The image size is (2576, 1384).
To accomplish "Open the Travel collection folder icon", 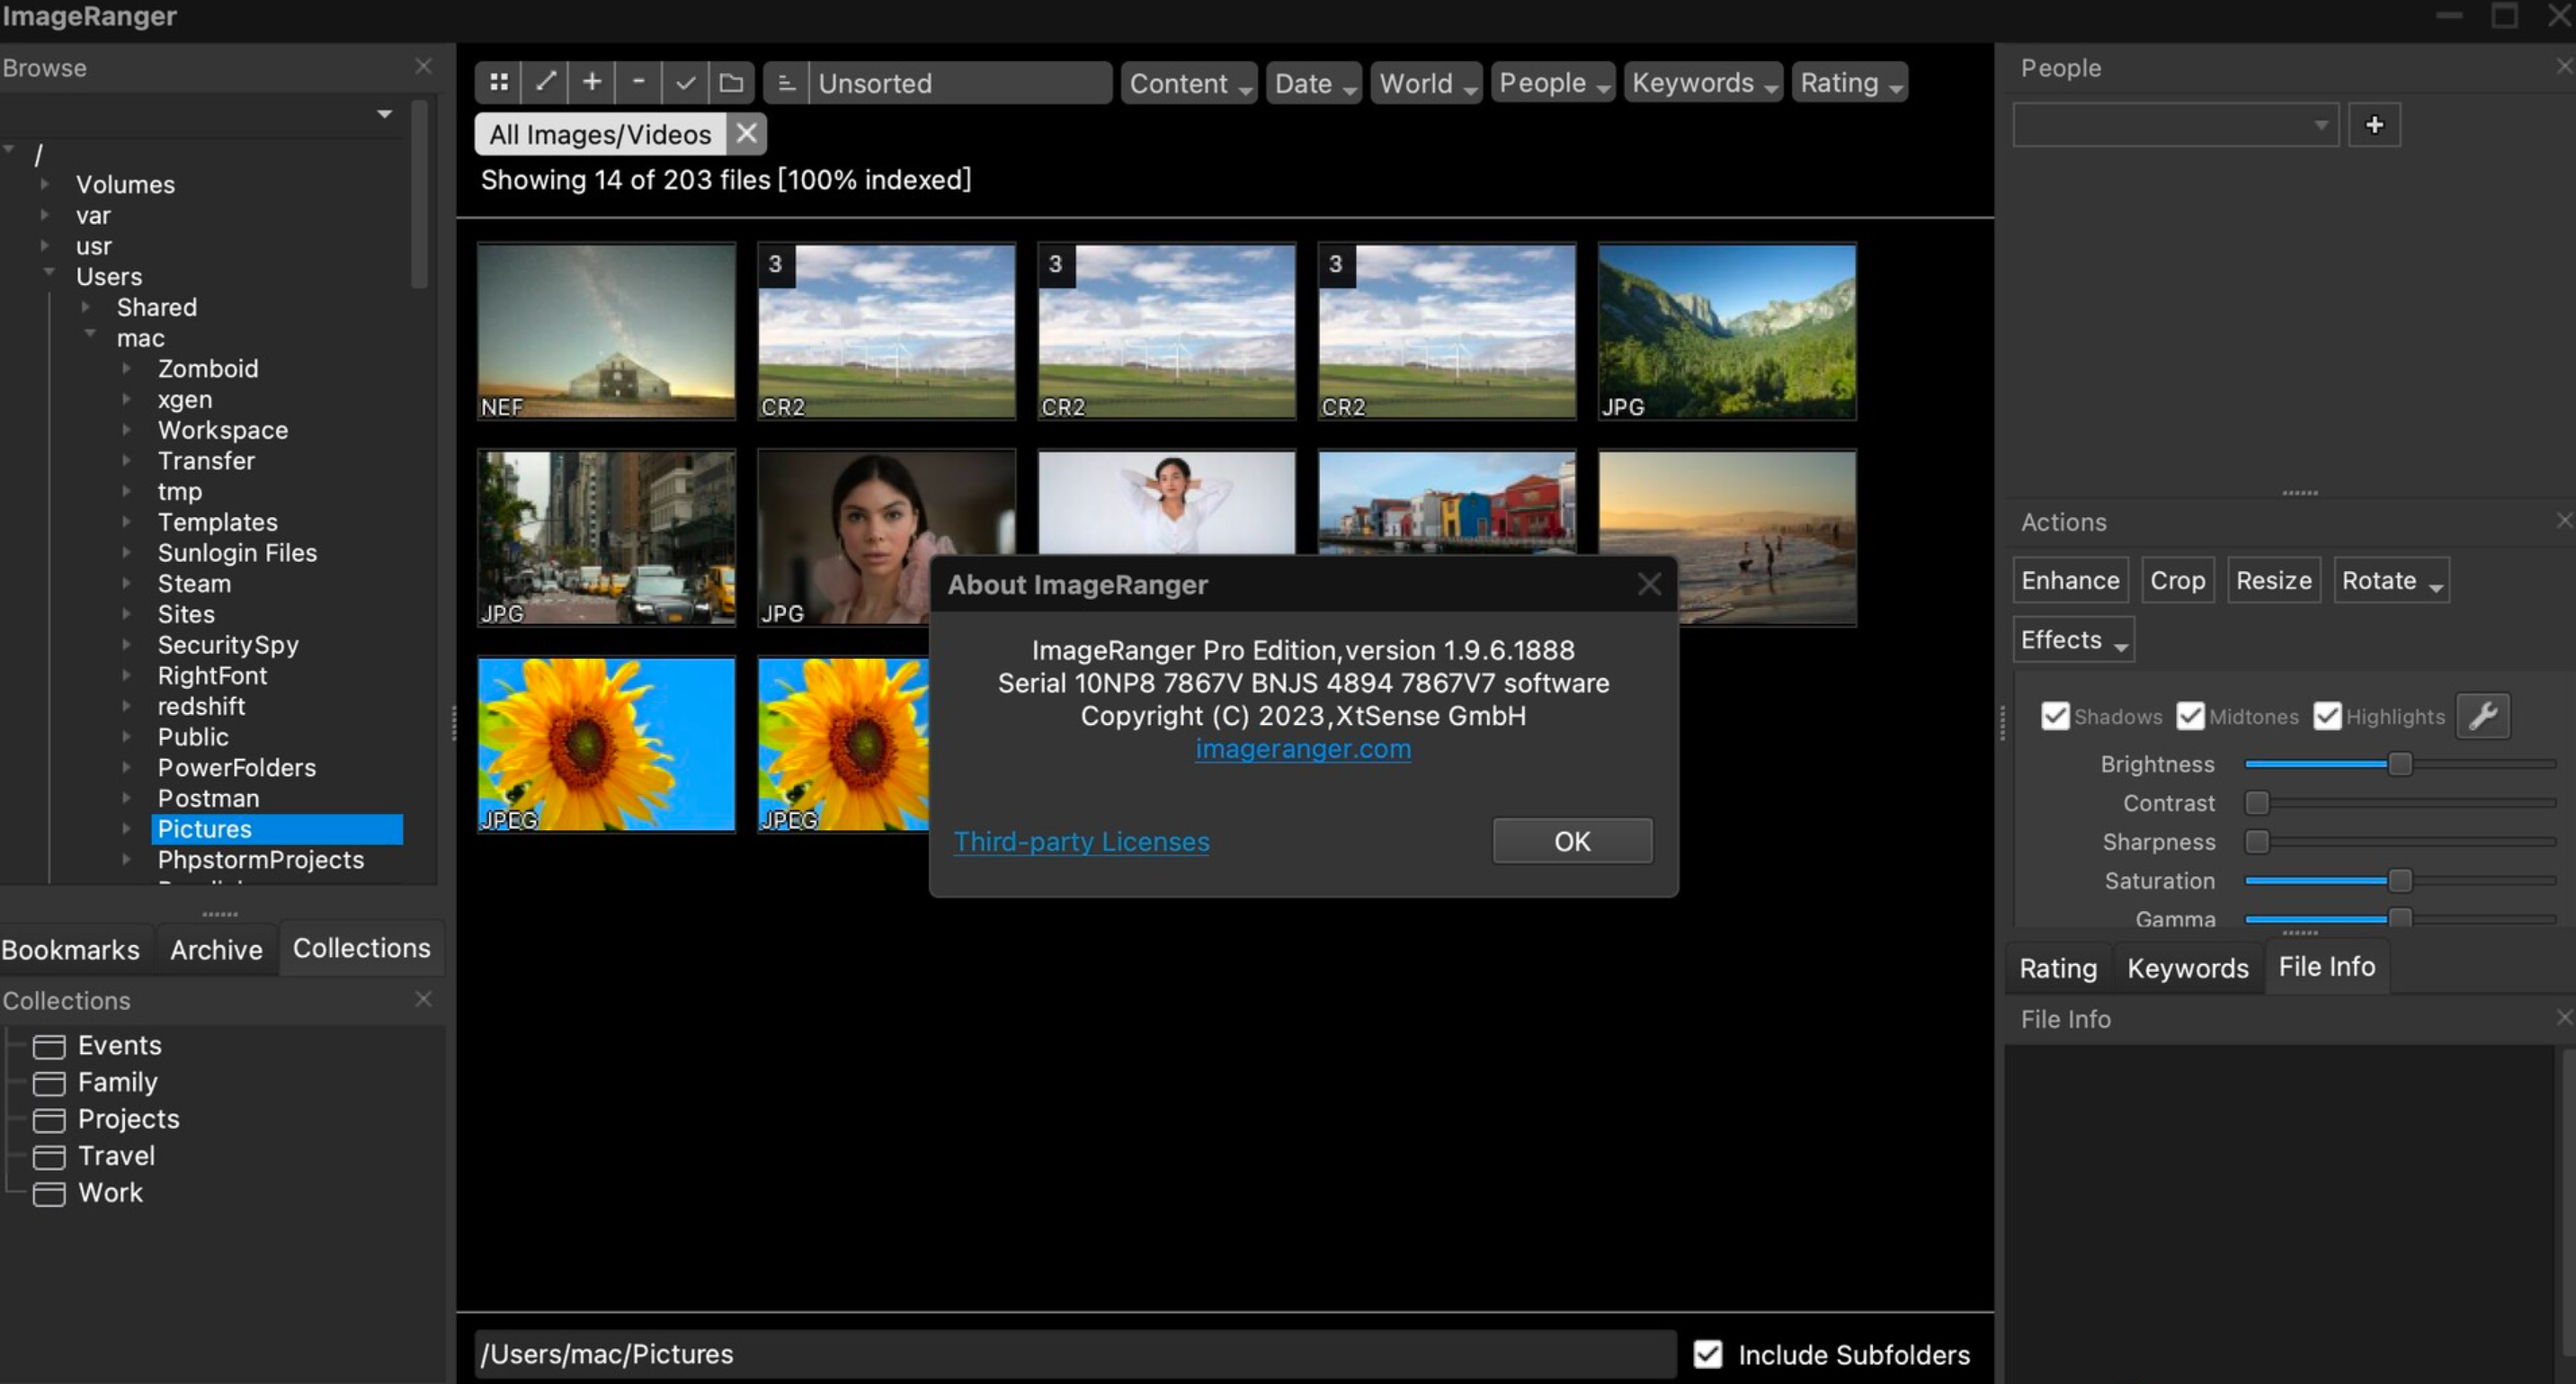I will (x=49, y=1157).
